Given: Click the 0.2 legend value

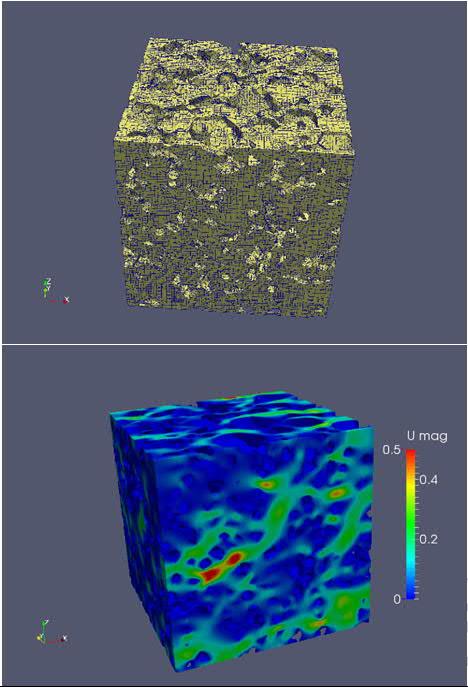Looking at the screenshot, I should tap(428, 539).
